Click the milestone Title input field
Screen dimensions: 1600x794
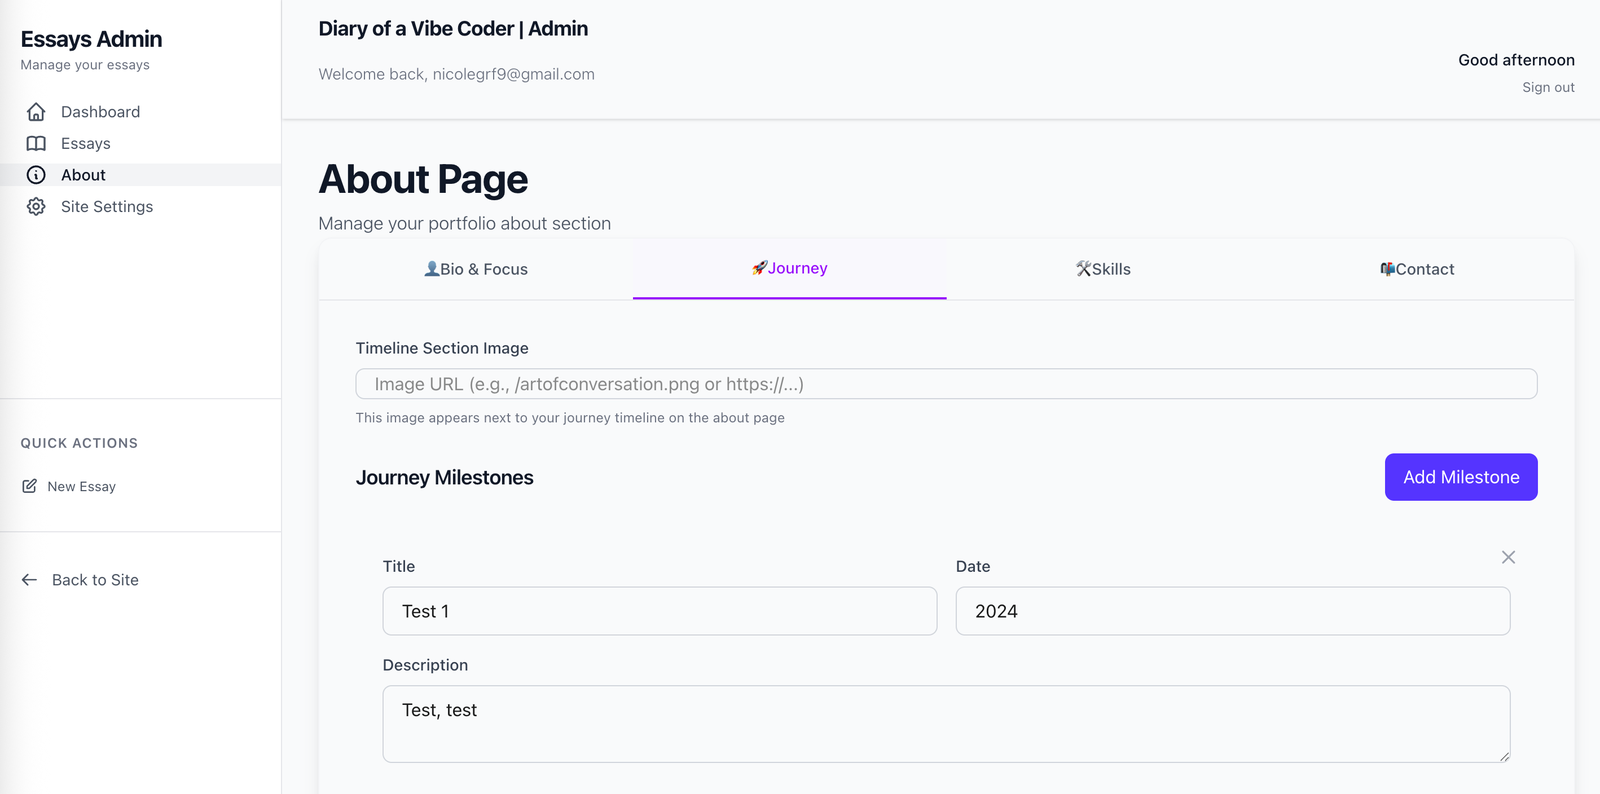660,611
